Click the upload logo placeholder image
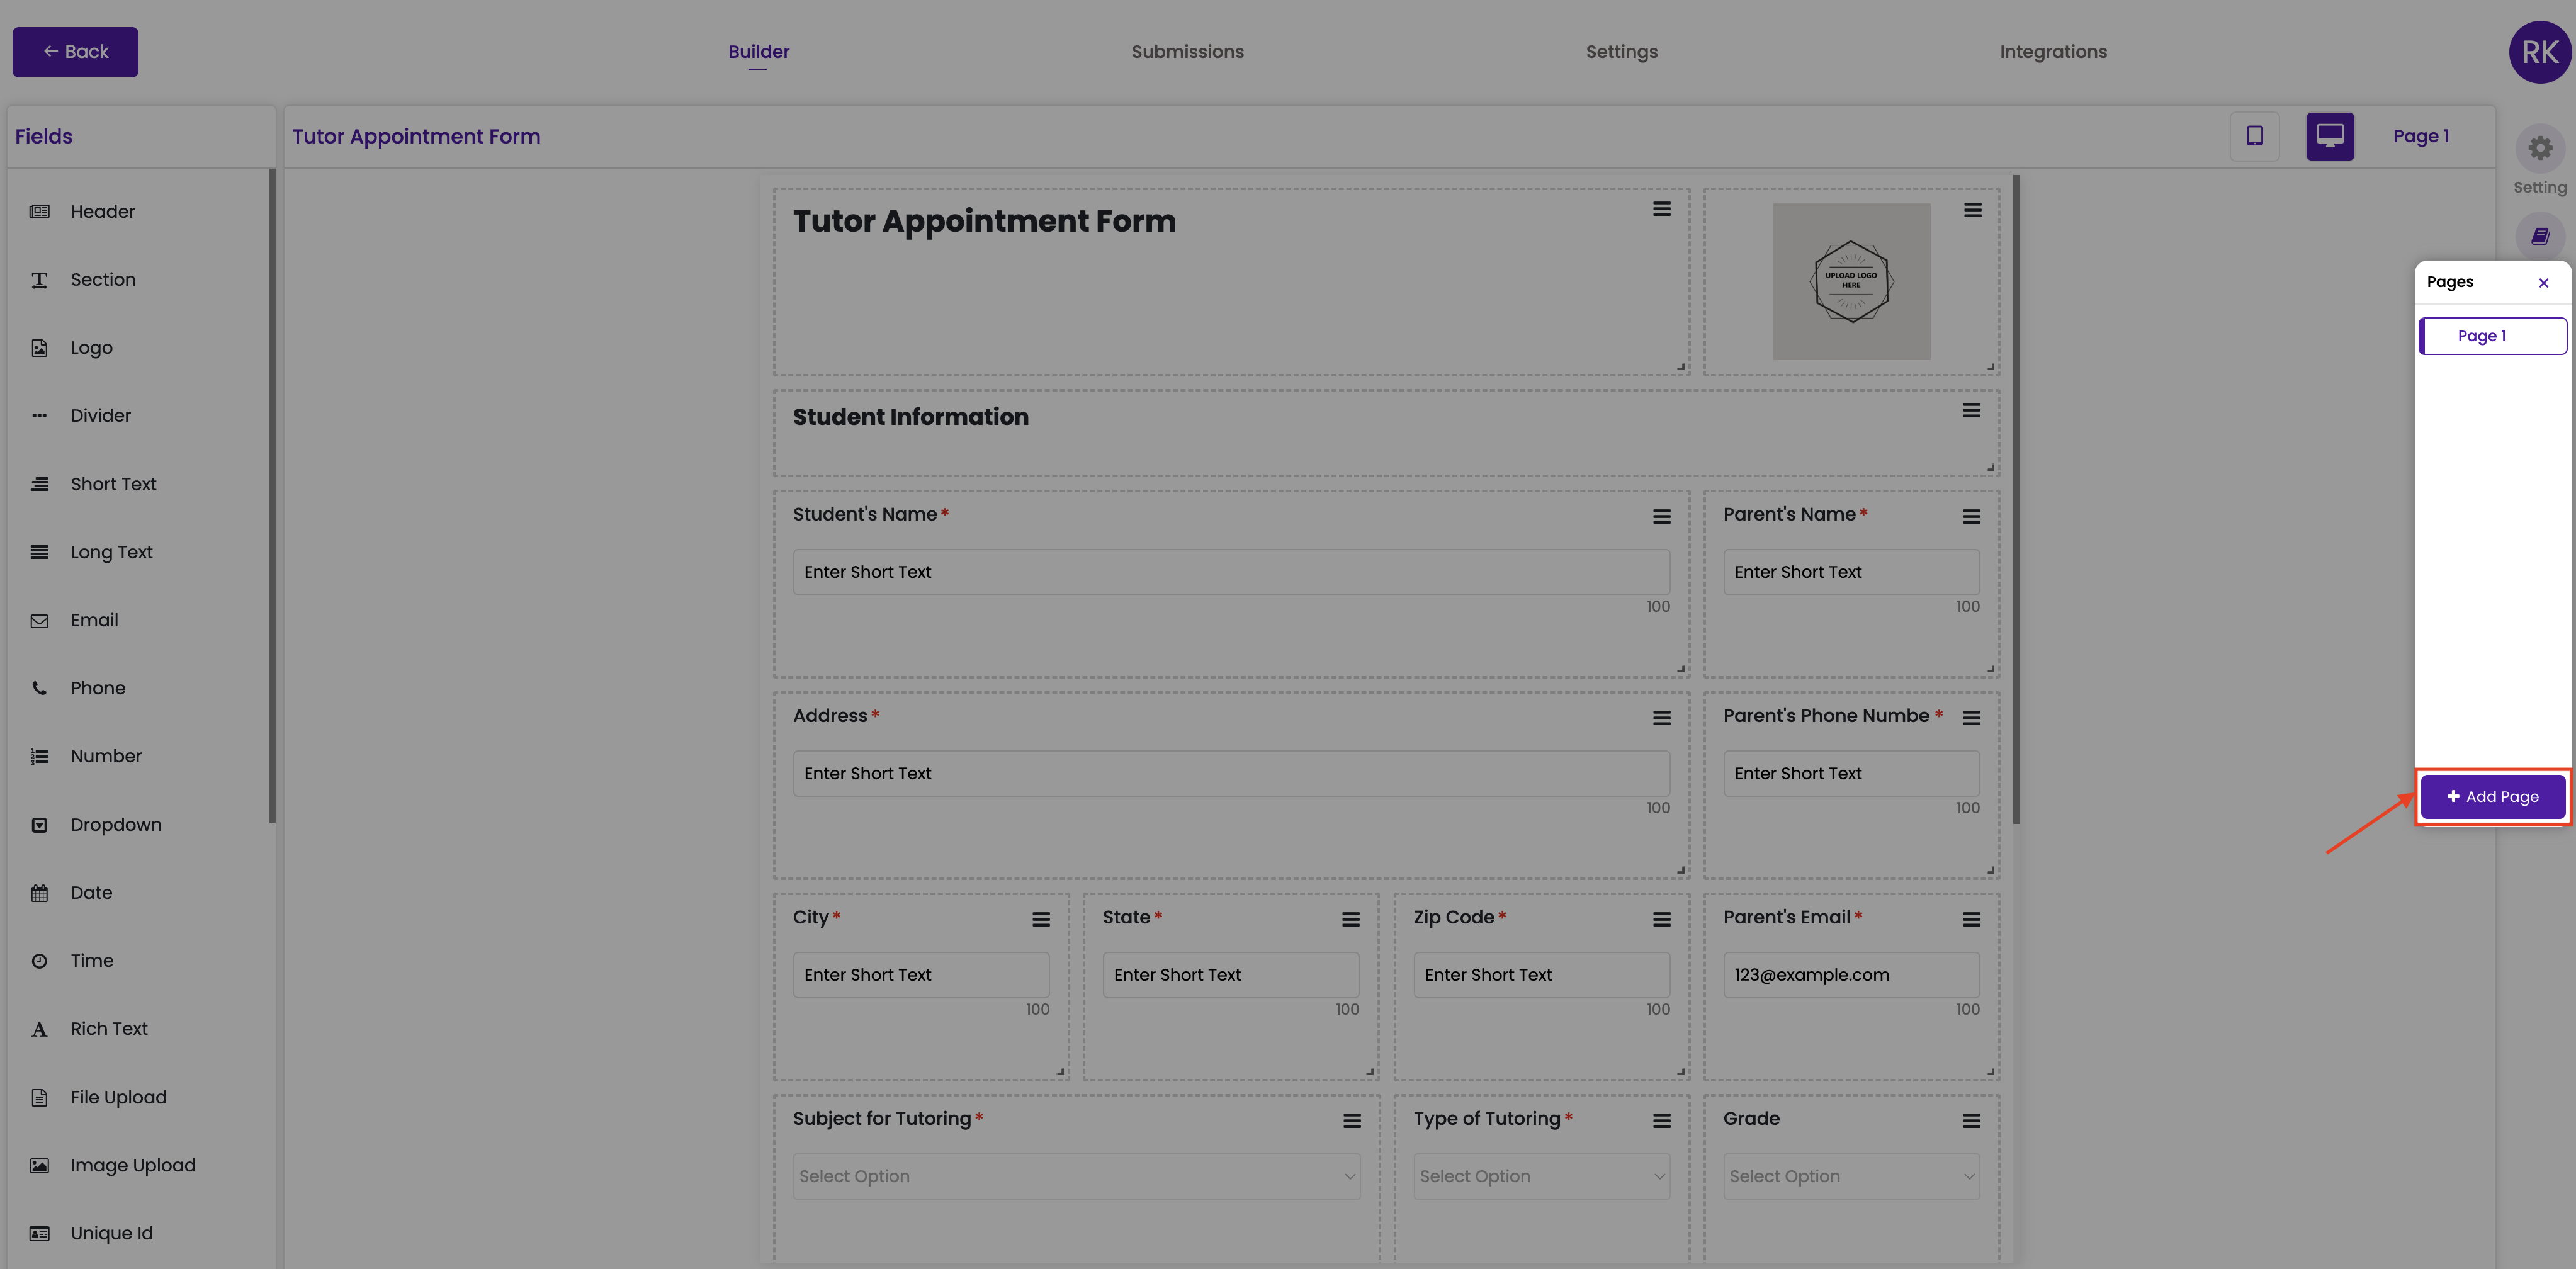 click(1851, 282)
